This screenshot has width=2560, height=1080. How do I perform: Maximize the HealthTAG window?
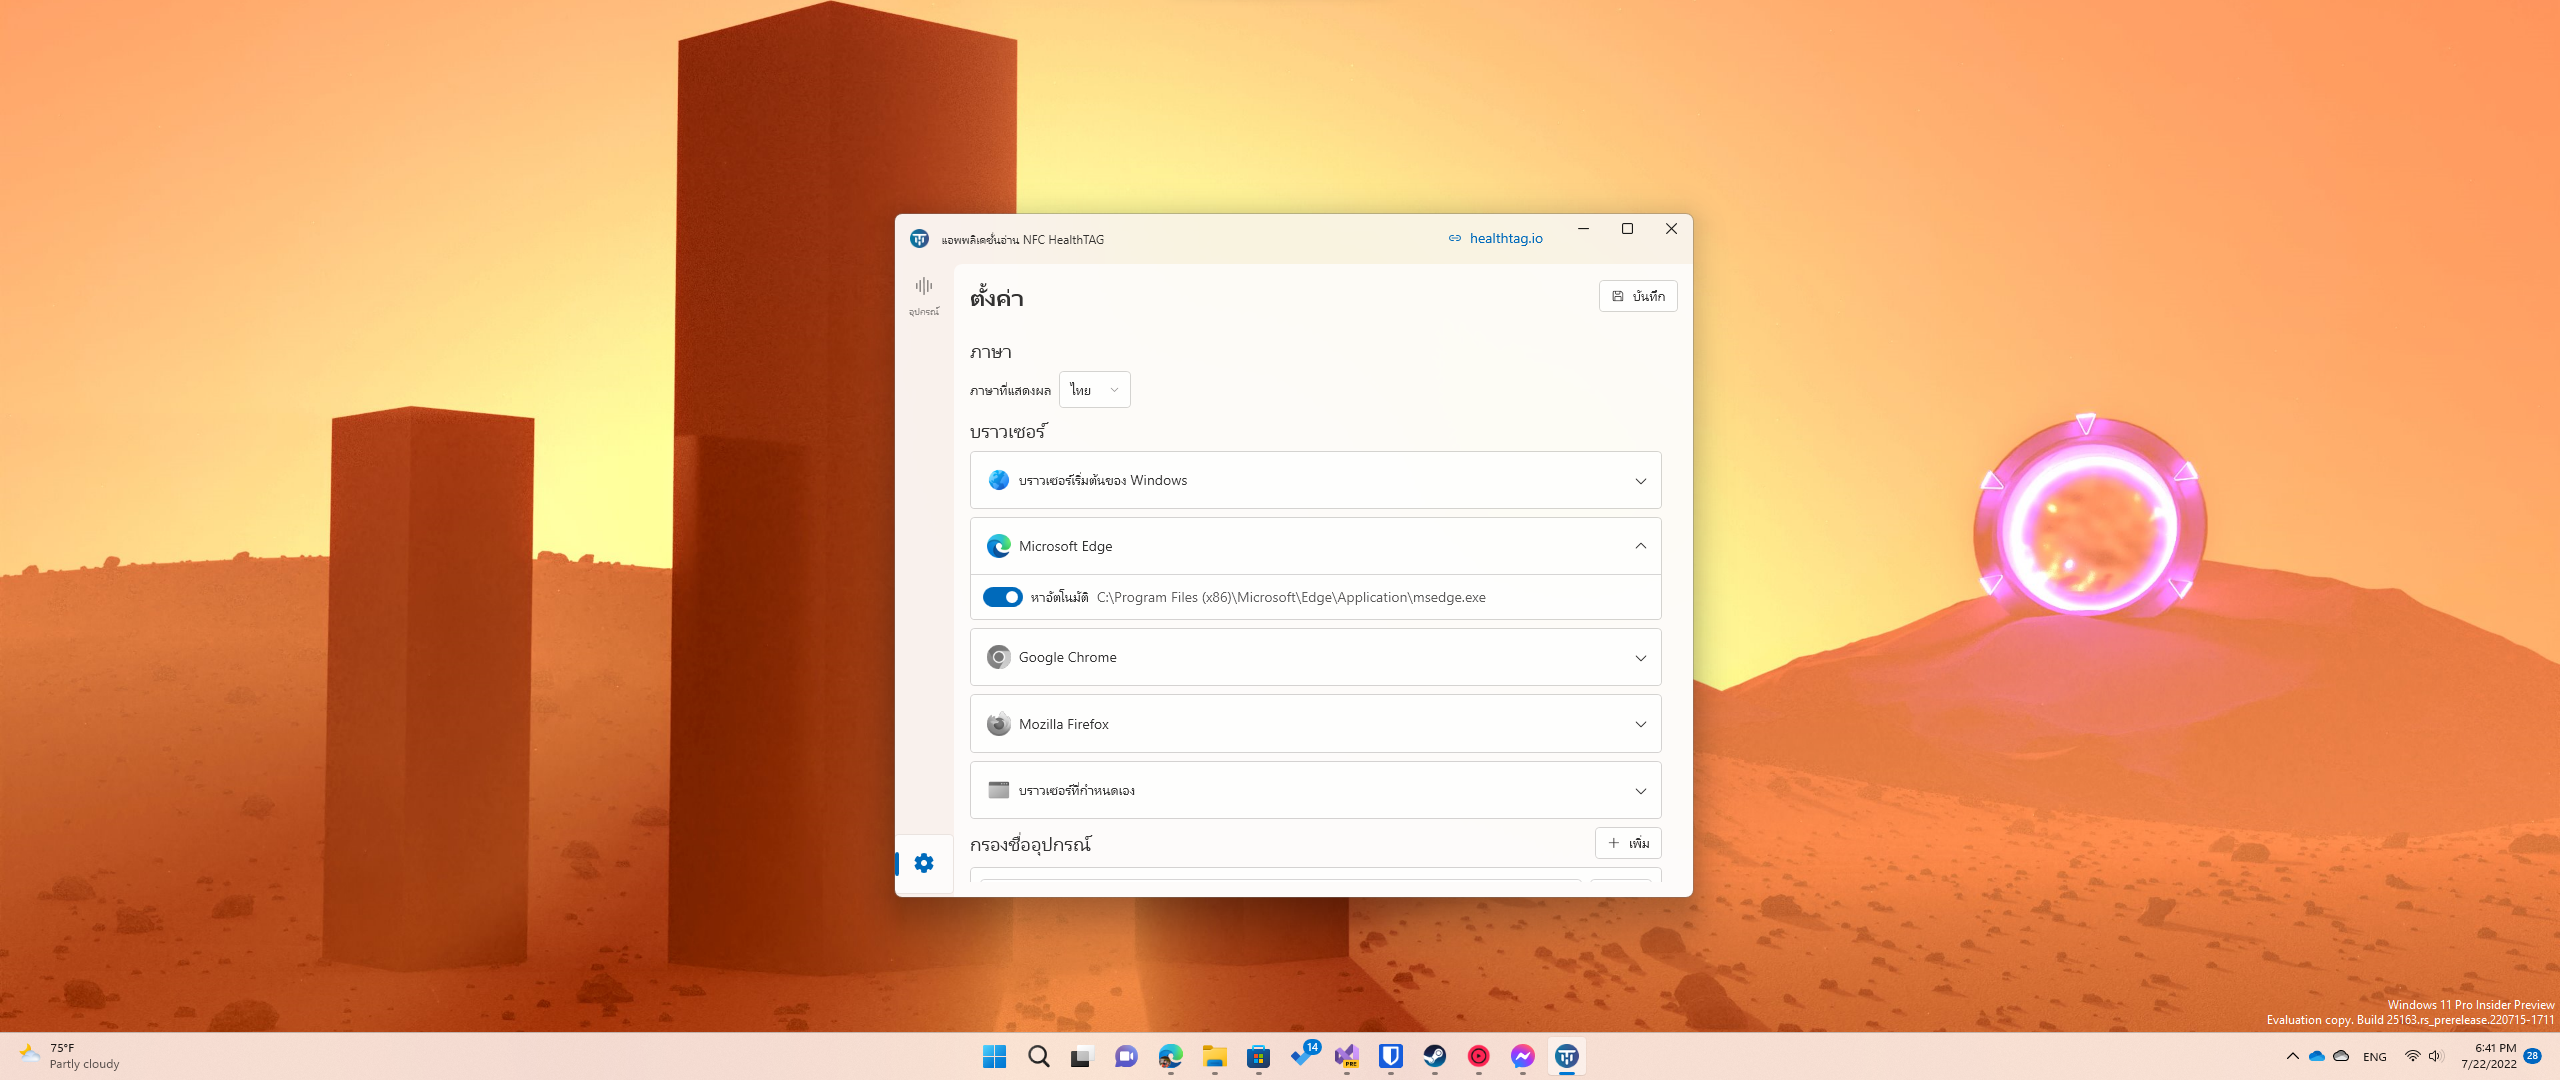1627,229
